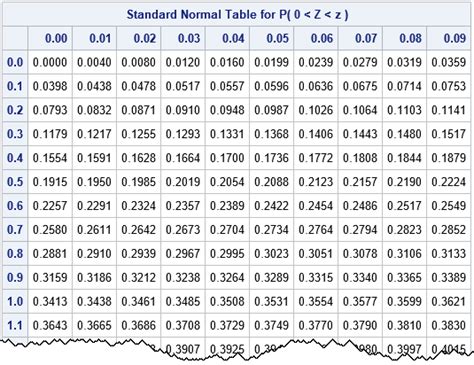Click the cell reading 0.3621
474x365 pixels.
click(x=449, y=301)
